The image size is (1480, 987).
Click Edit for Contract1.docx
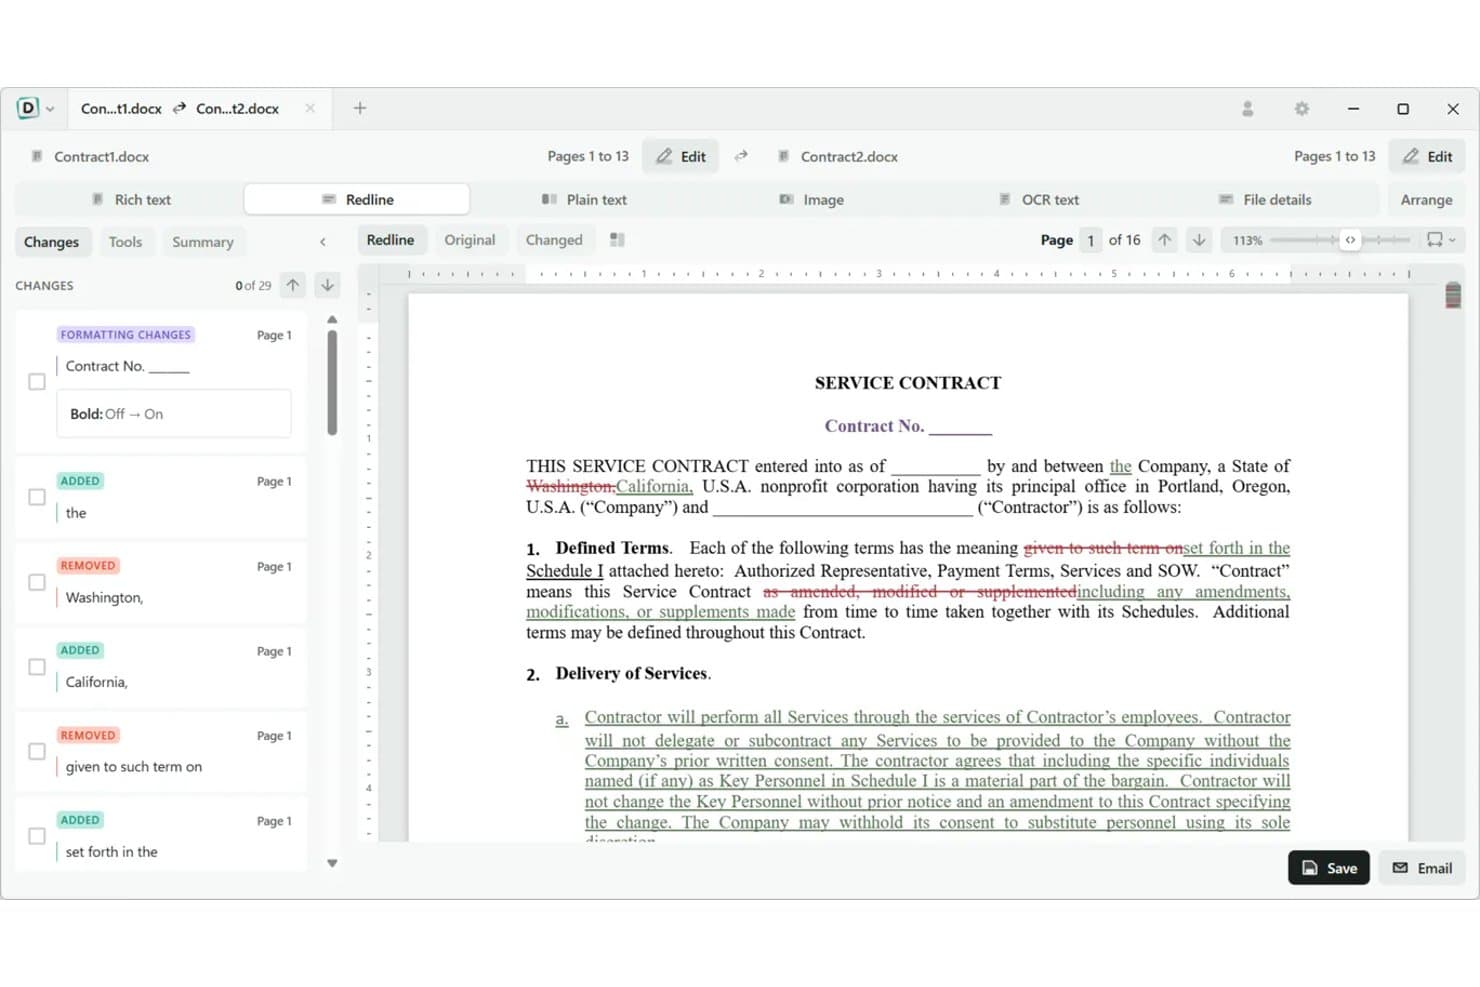pyautogui.click(x=681, y=156)
